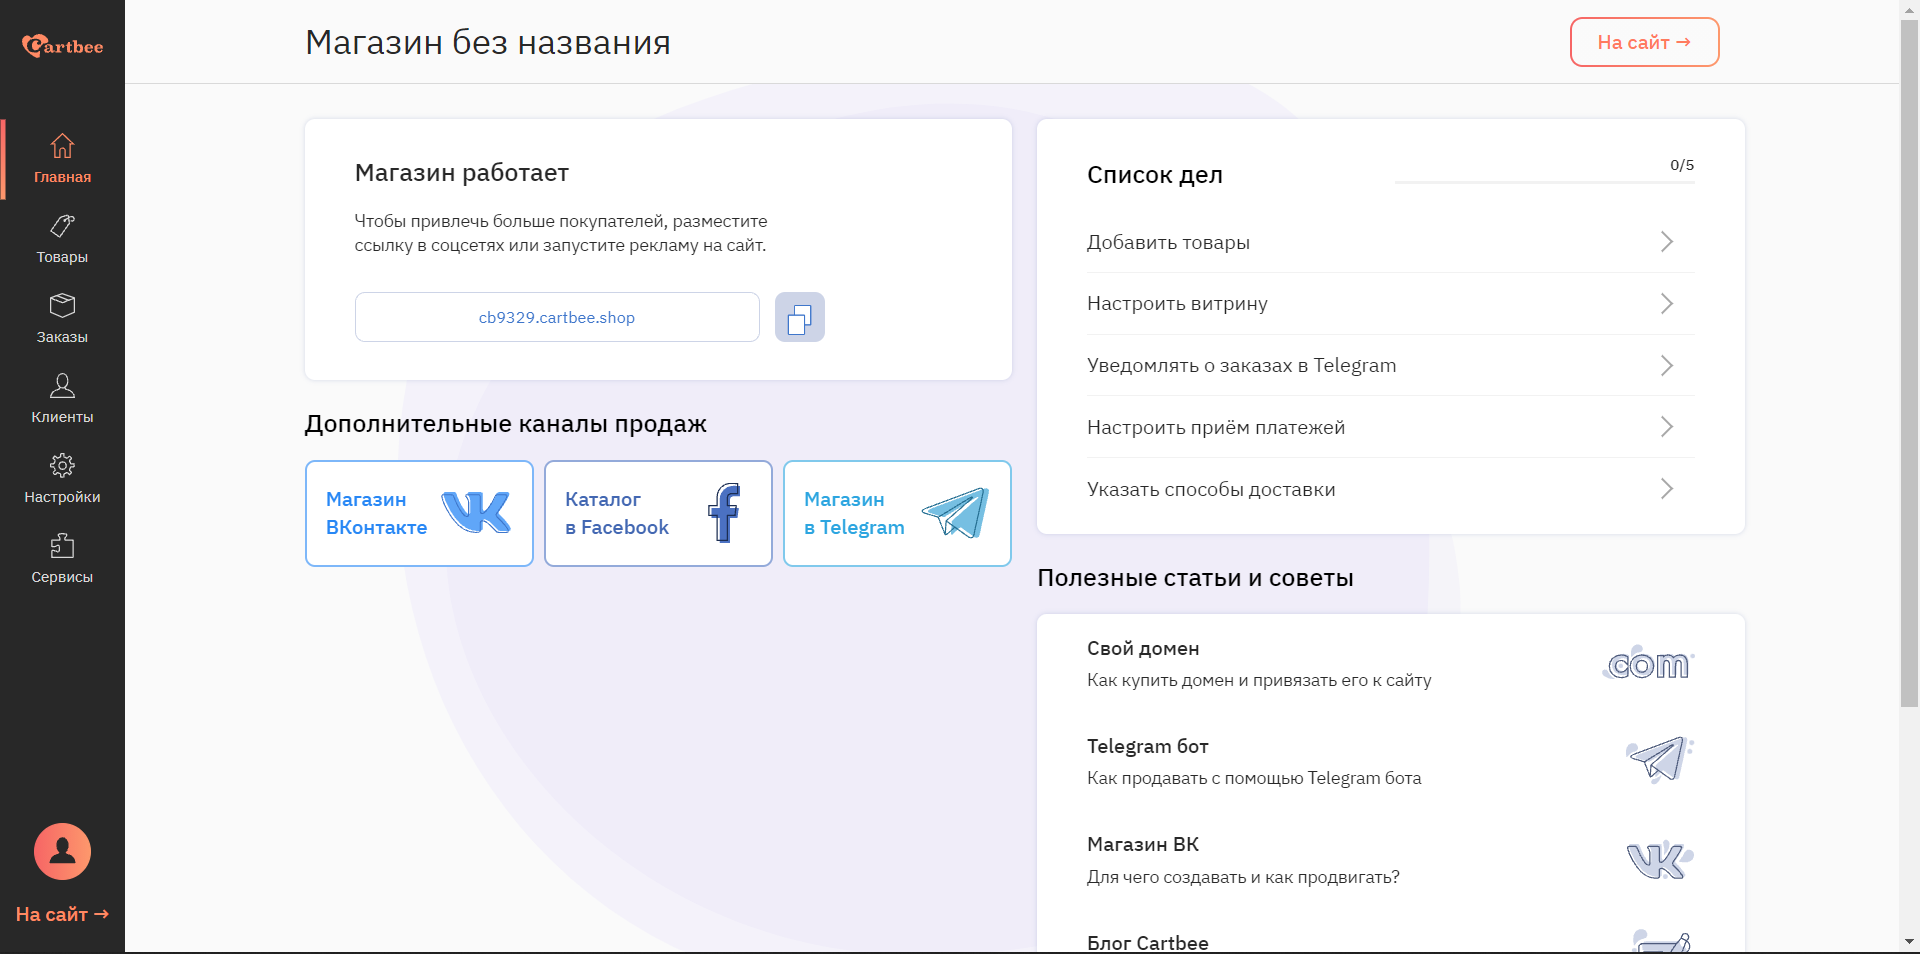Open the Магазин ВК article
The width and height of the screenshot is (1920, 954).
coord(1390,860)
